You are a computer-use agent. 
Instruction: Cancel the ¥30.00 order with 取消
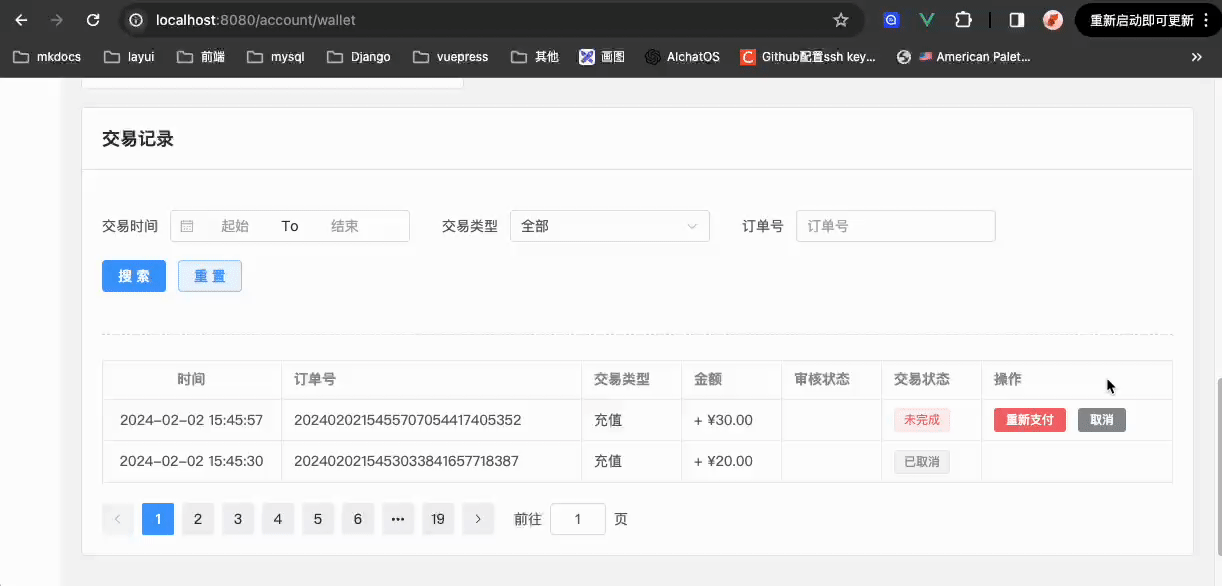point(1101,420)
